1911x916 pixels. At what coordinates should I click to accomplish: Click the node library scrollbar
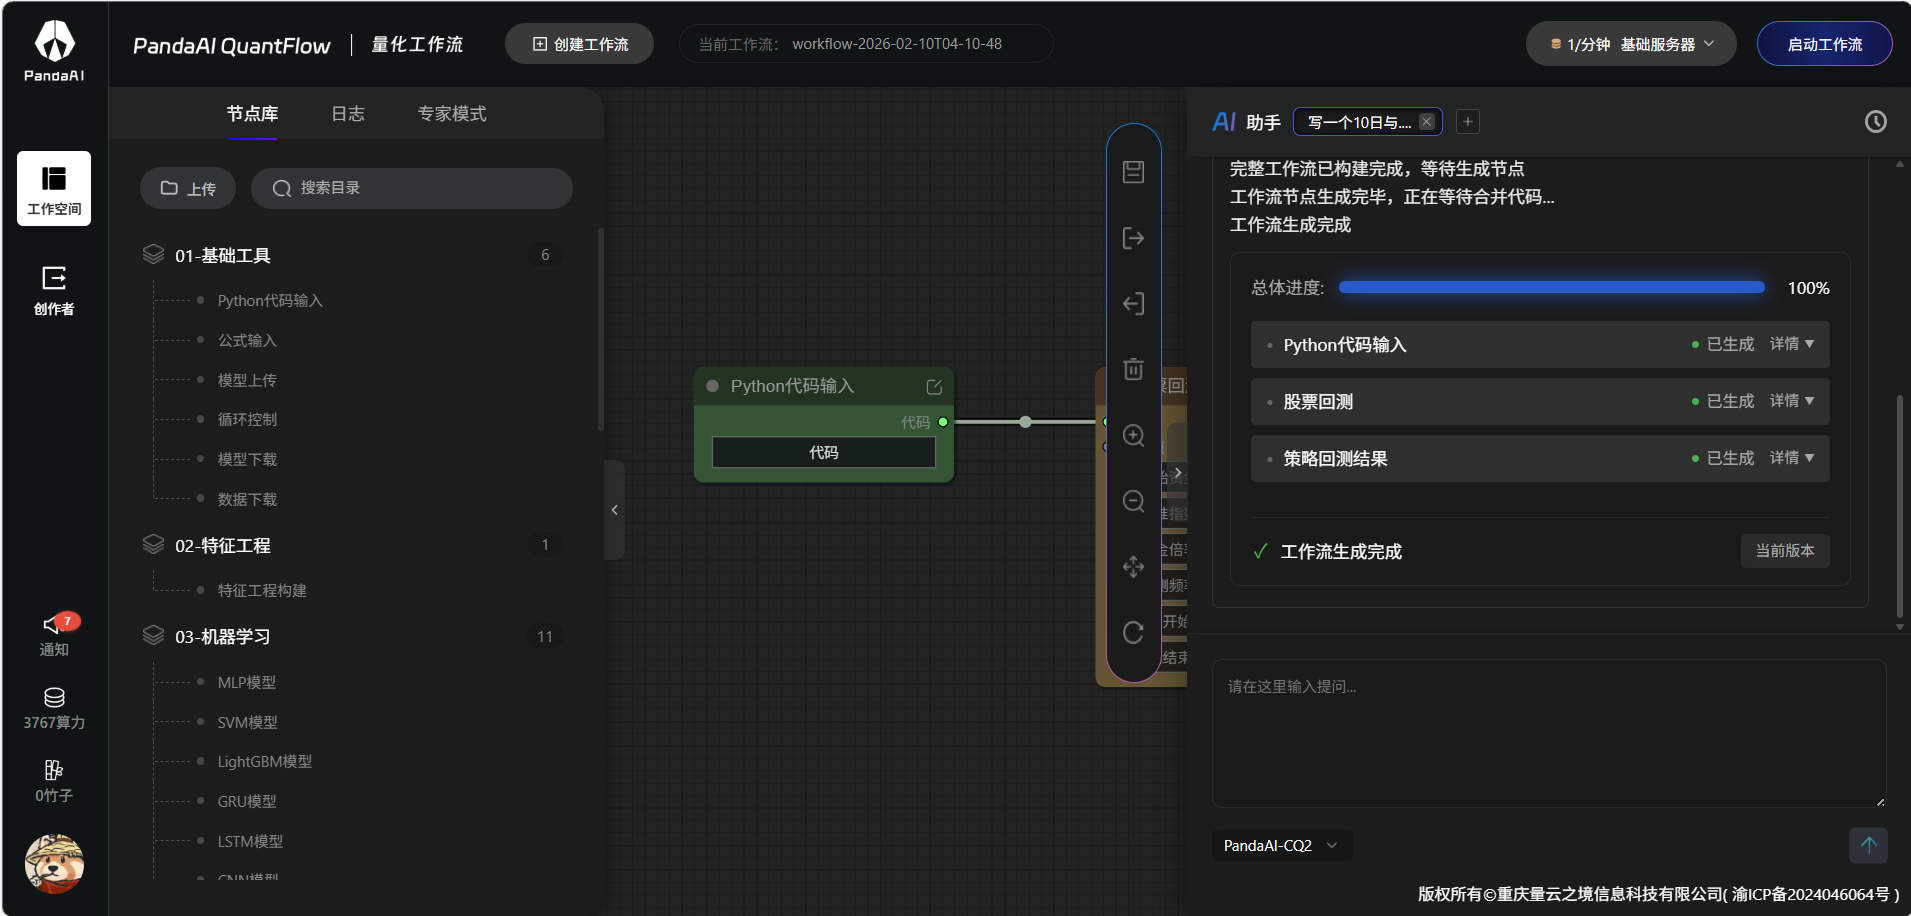tap(601, 330)
